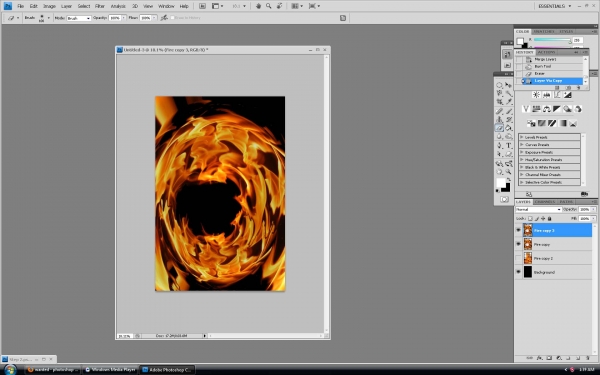
Task: Select the Zoom tool in toolbox
Action: pos(509,172)
